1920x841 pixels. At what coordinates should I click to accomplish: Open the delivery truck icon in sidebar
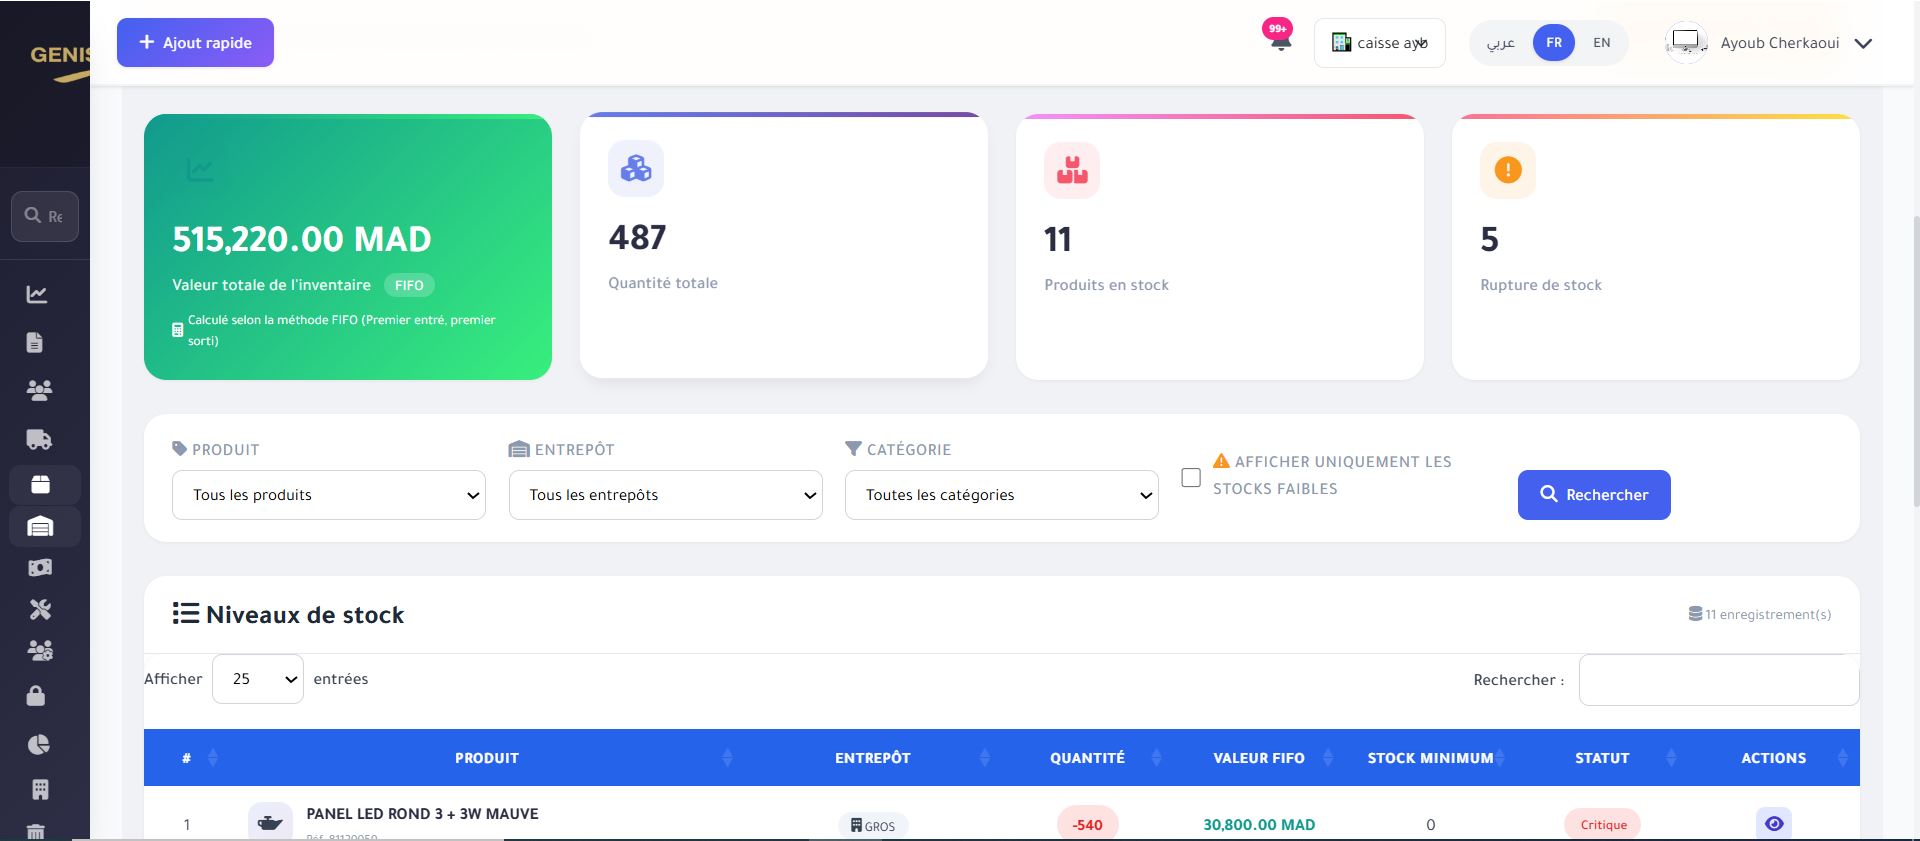point(38,439)
